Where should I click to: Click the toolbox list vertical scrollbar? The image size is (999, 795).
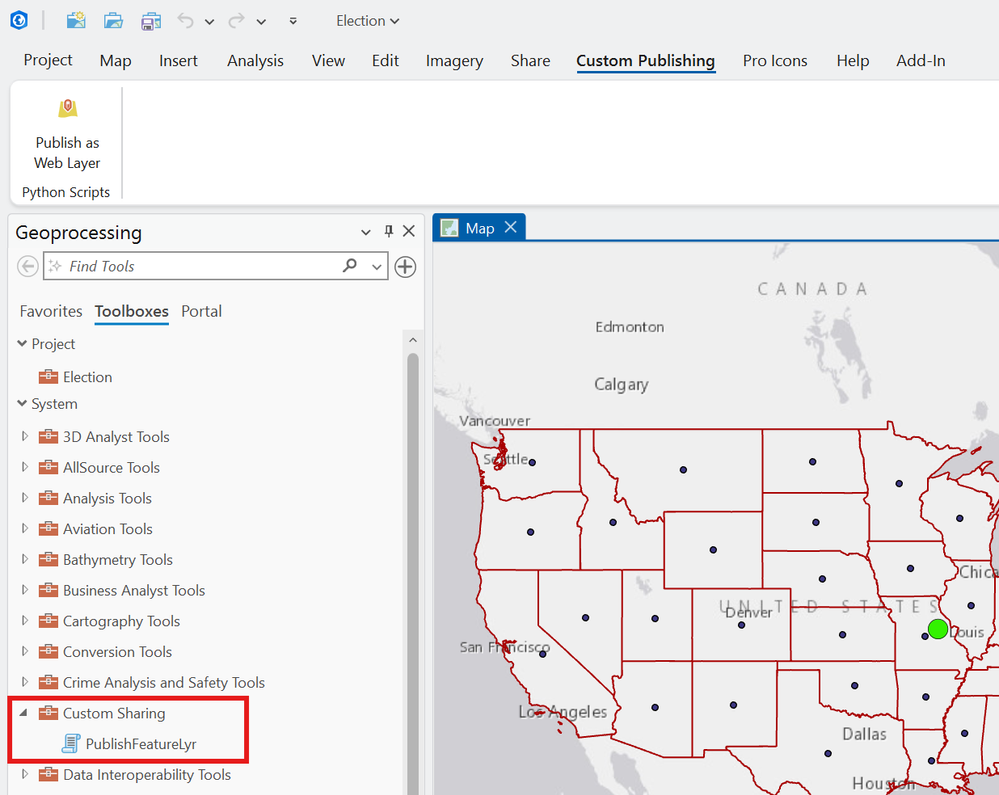[x=413, y=573]
